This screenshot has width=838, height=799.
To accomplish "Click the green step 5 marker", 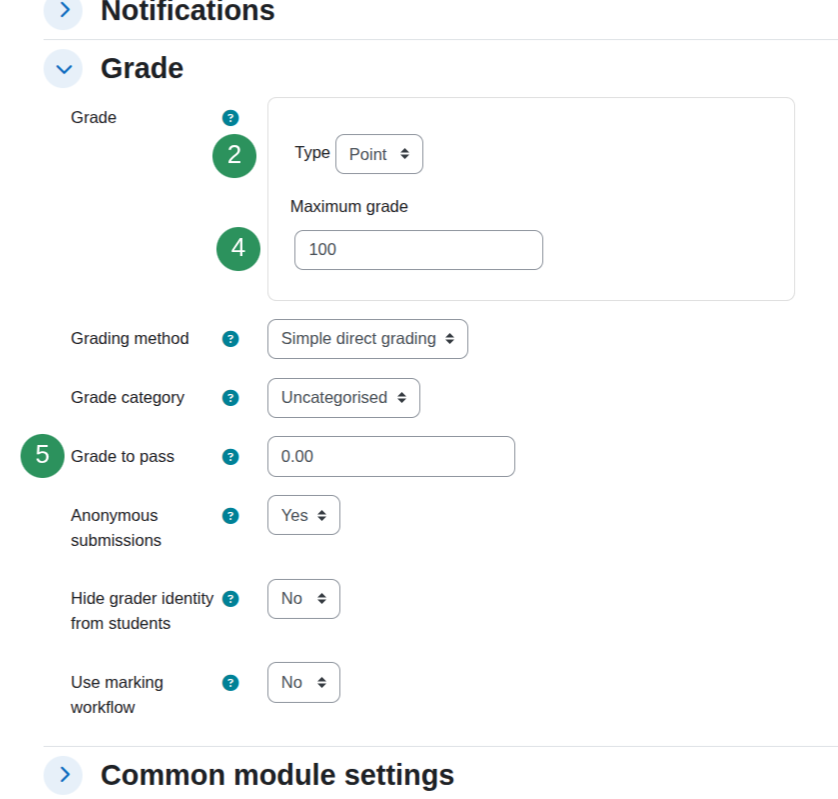I will (x=42, y=455).
